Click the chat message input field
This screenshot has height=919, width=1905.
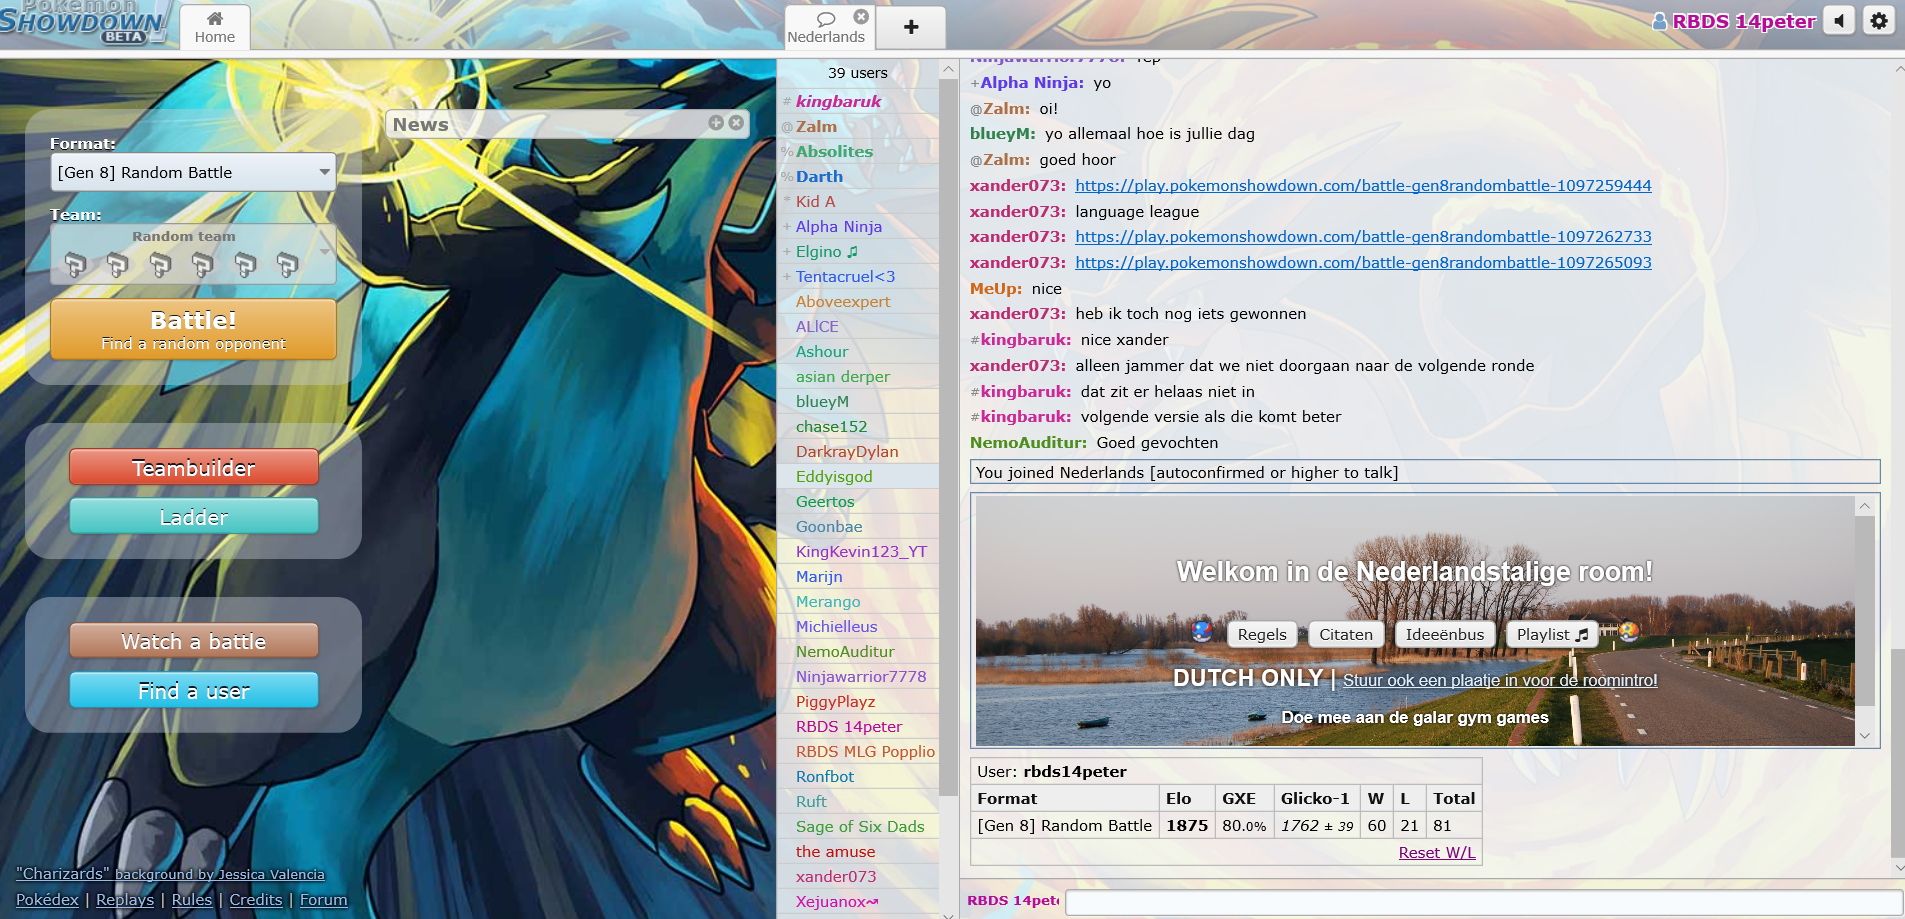[x=1484, y=901]
